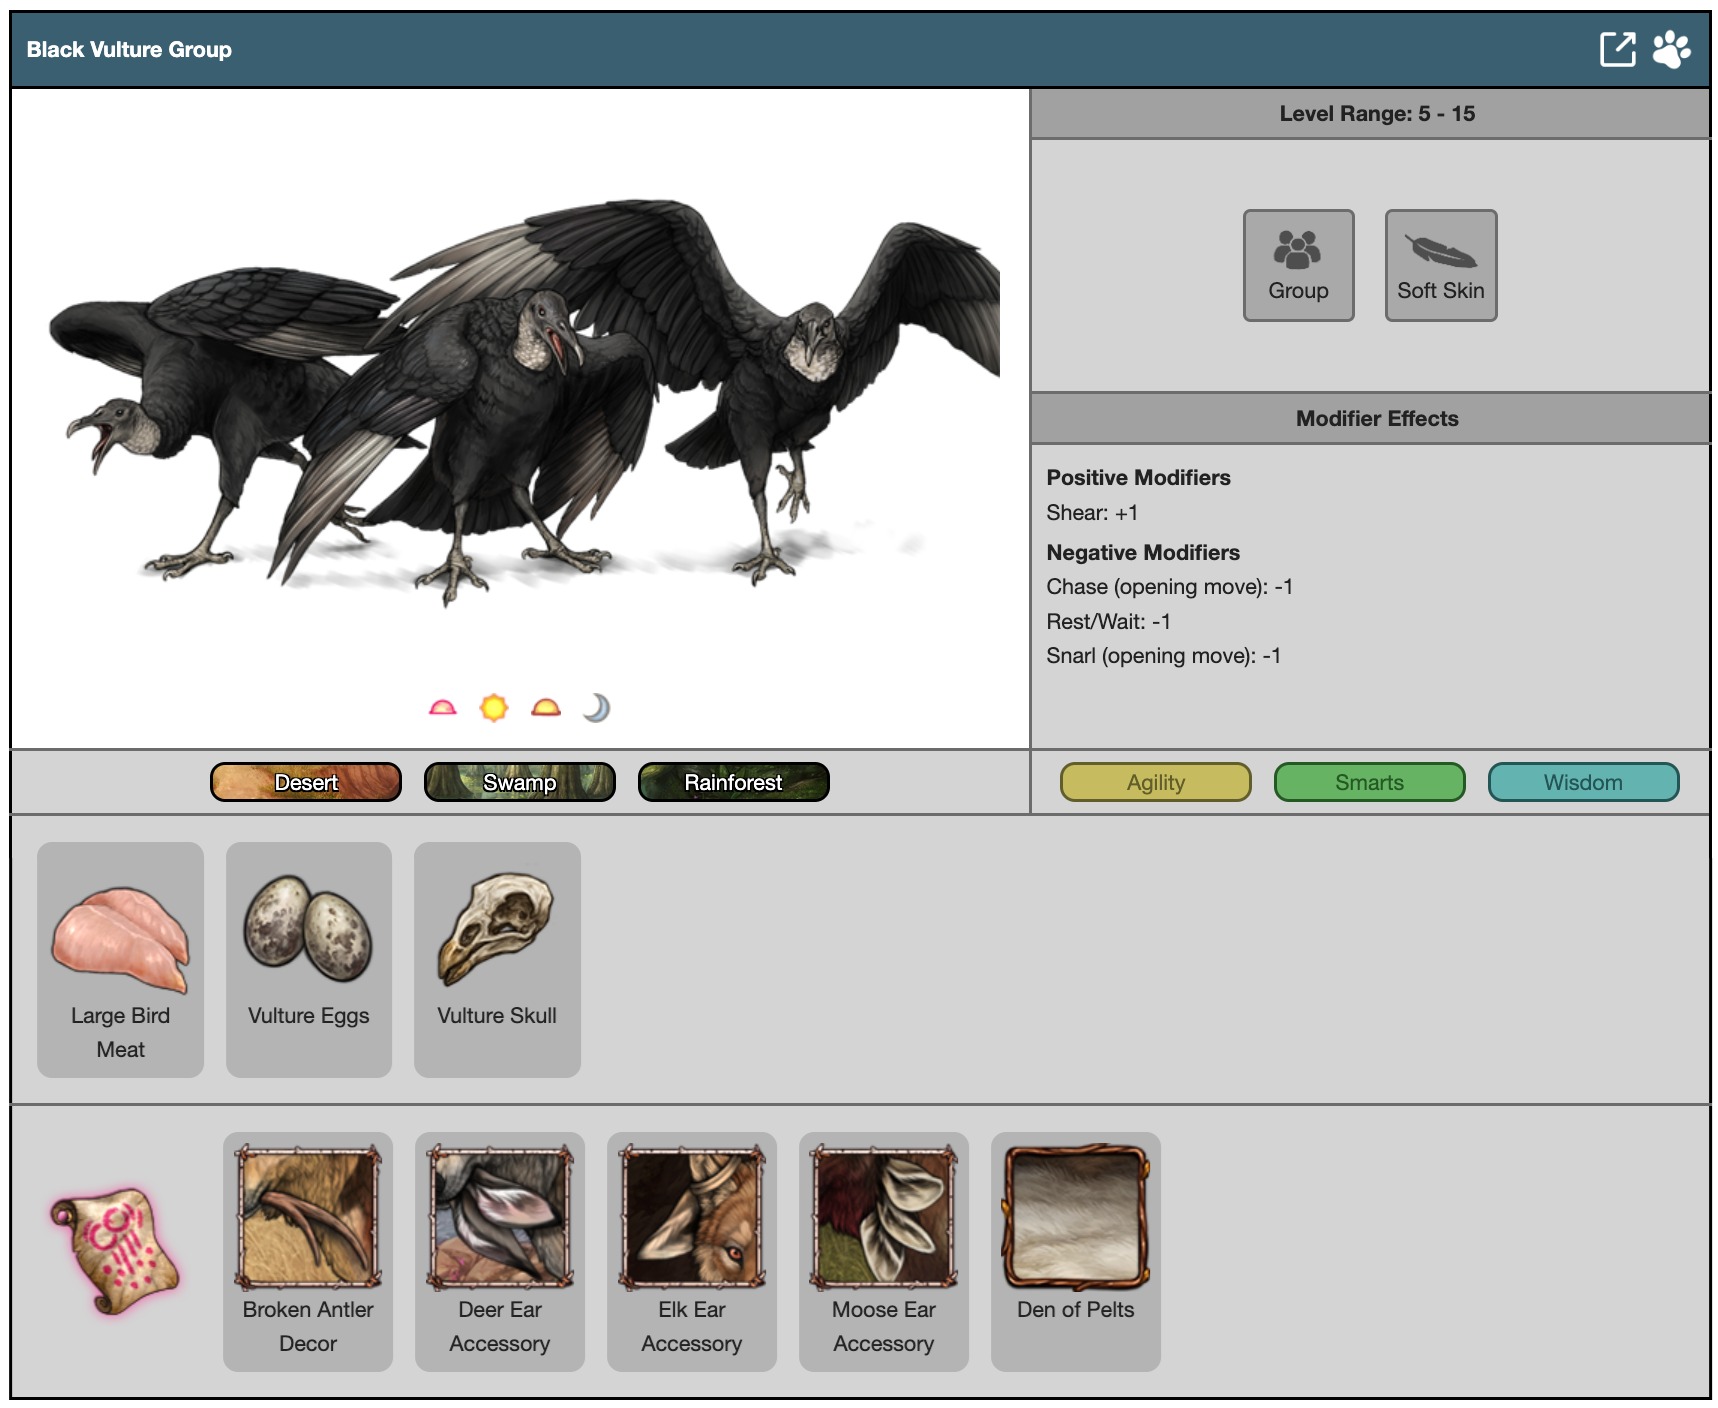This screenshot has width=1718, height=1408.
Task: Click the teal Wisdom stat badge
Action: click(x=1583, y=782)
